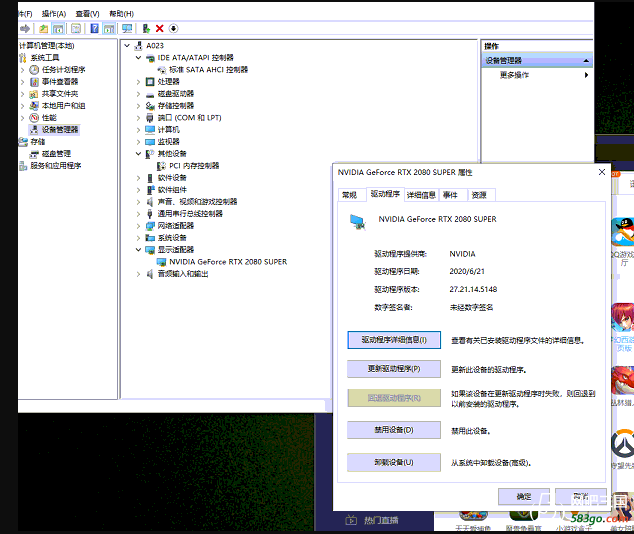634x534 pixels.
Task: Click the driver date value 2020/6/21
Action: [467, 272]
